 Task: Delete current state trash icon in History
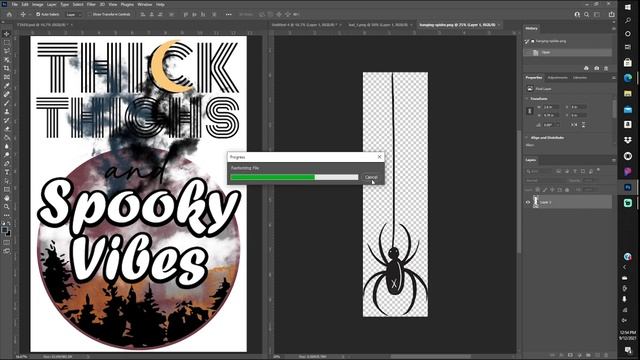(606, 68)
